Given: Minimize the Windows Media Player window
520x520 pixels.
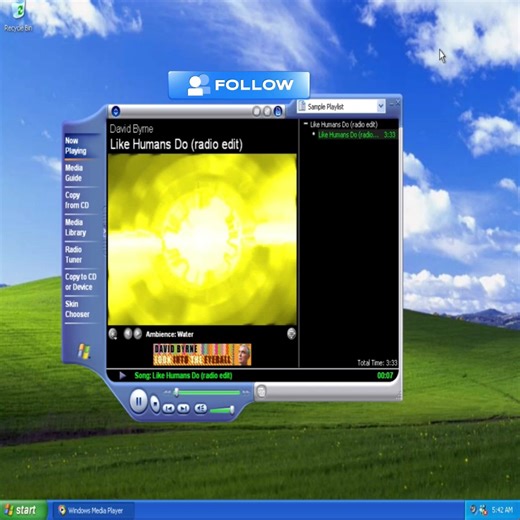Looking at the screenshot, I should point(391,104).
